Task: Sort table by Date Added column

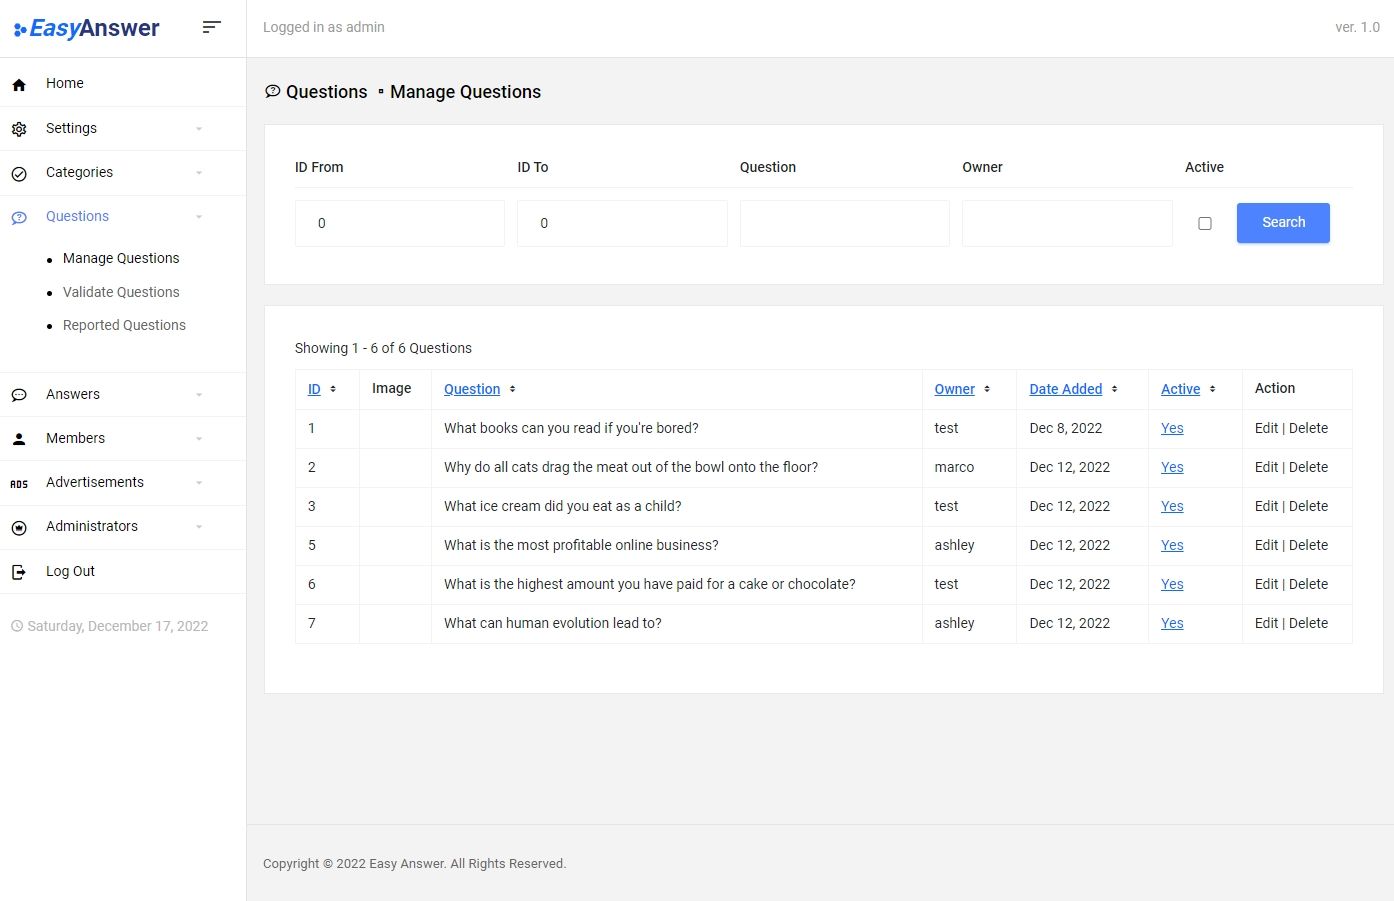Action: click(x=1065, y=389)
